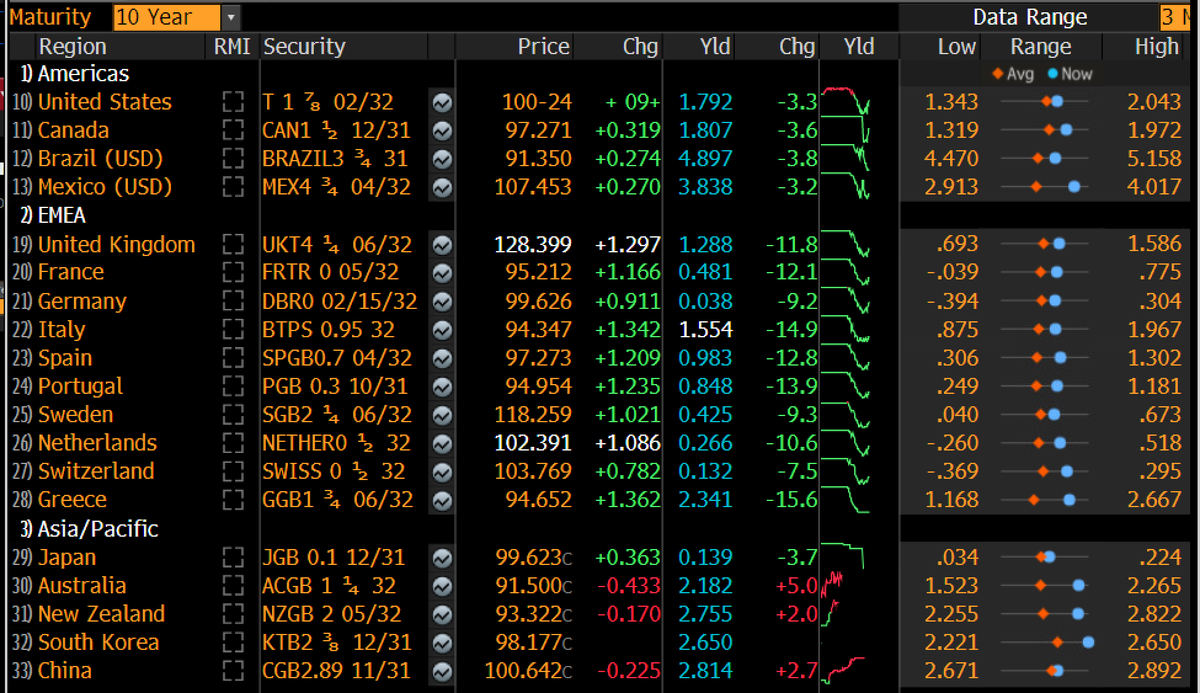Open chart icon for United Kingdom bond
1200x693 pixels.
(x=441, y=245)
